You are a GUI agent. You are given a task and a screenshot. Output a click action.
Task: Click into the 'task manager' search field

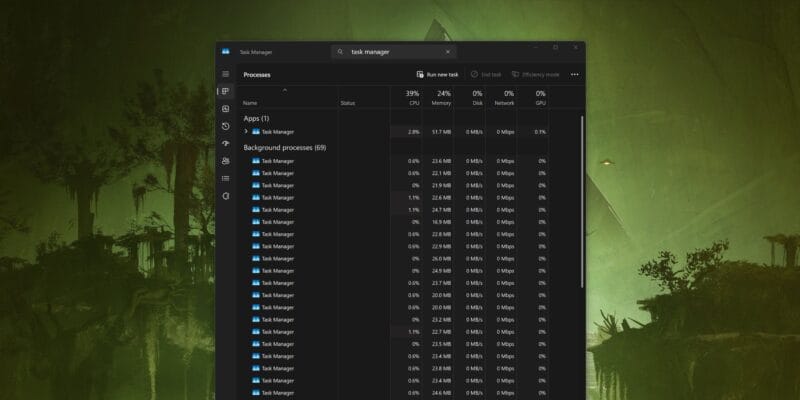[394, 52]
